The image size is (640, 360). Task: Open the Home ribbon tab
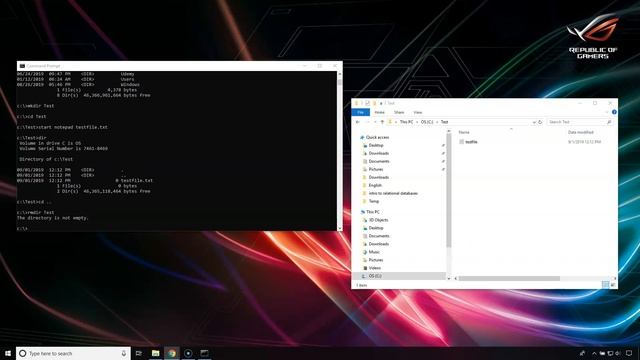[x=380, y=112]
